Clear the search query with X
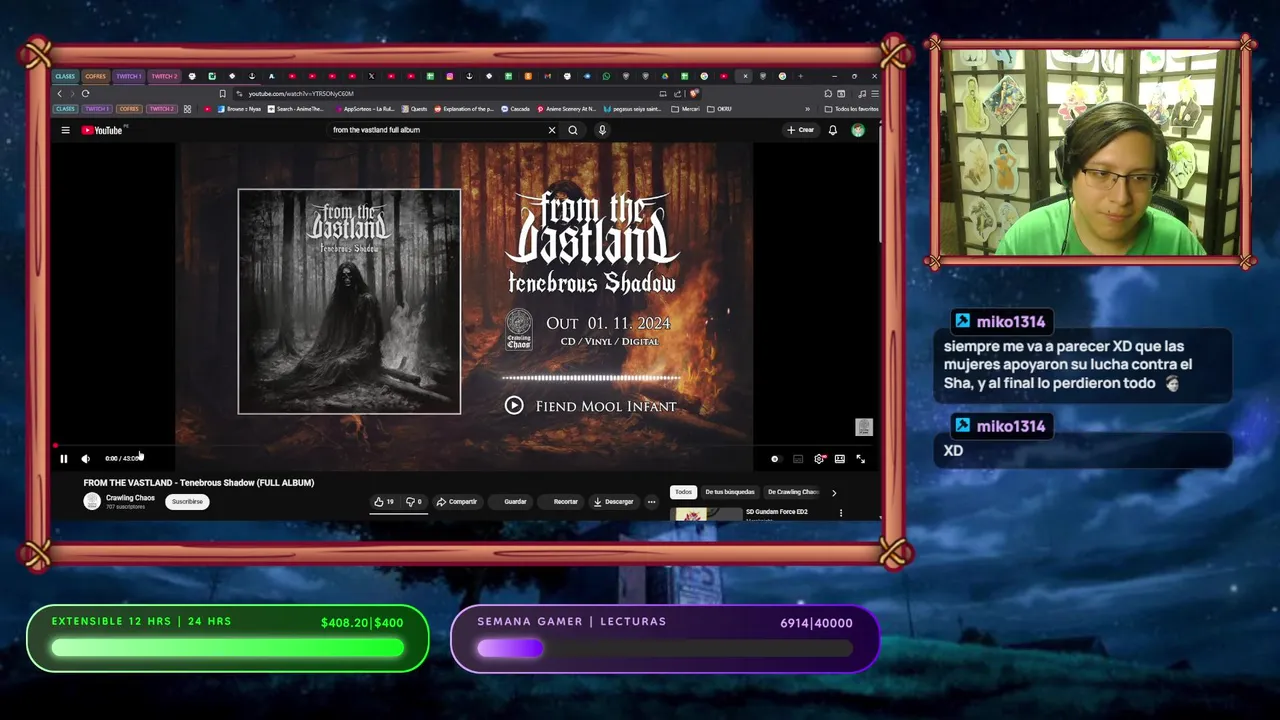Viewport: 1280px width, 720px height. pos(552,130)
